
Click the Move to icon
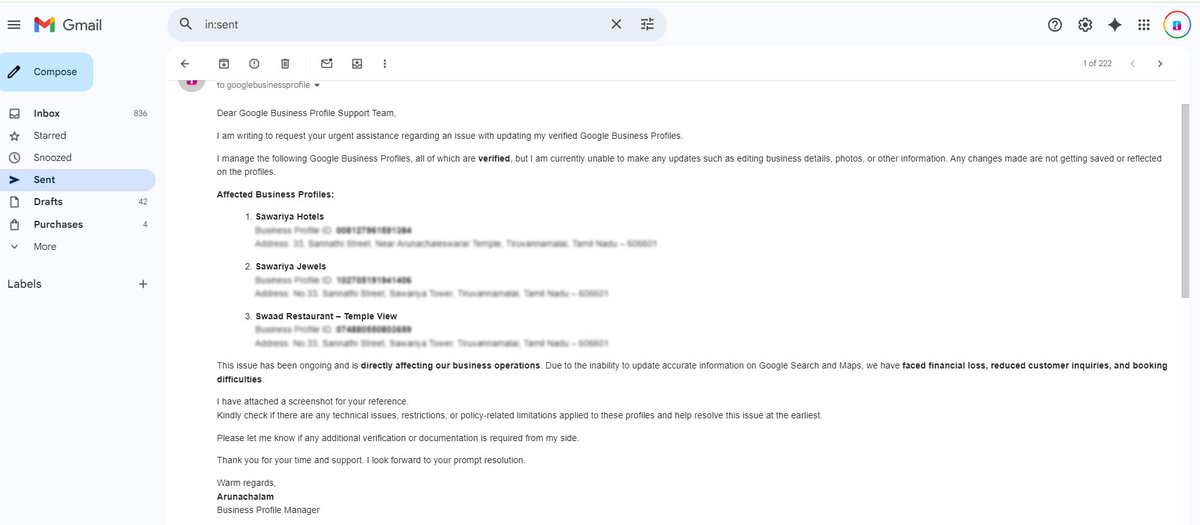coord(357,64)
